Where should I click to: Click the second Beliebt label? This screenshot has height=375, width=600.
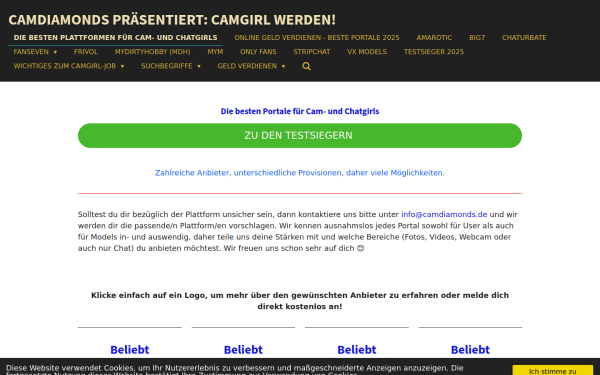243,350
